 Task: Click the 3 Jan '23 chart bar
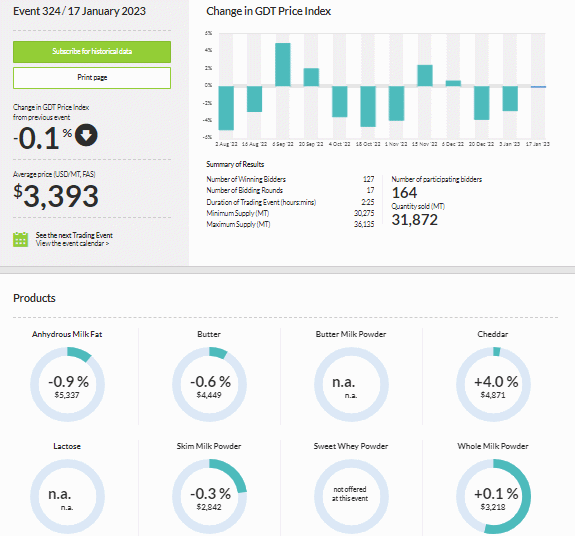pyautogui.click(x=510, y=99)
